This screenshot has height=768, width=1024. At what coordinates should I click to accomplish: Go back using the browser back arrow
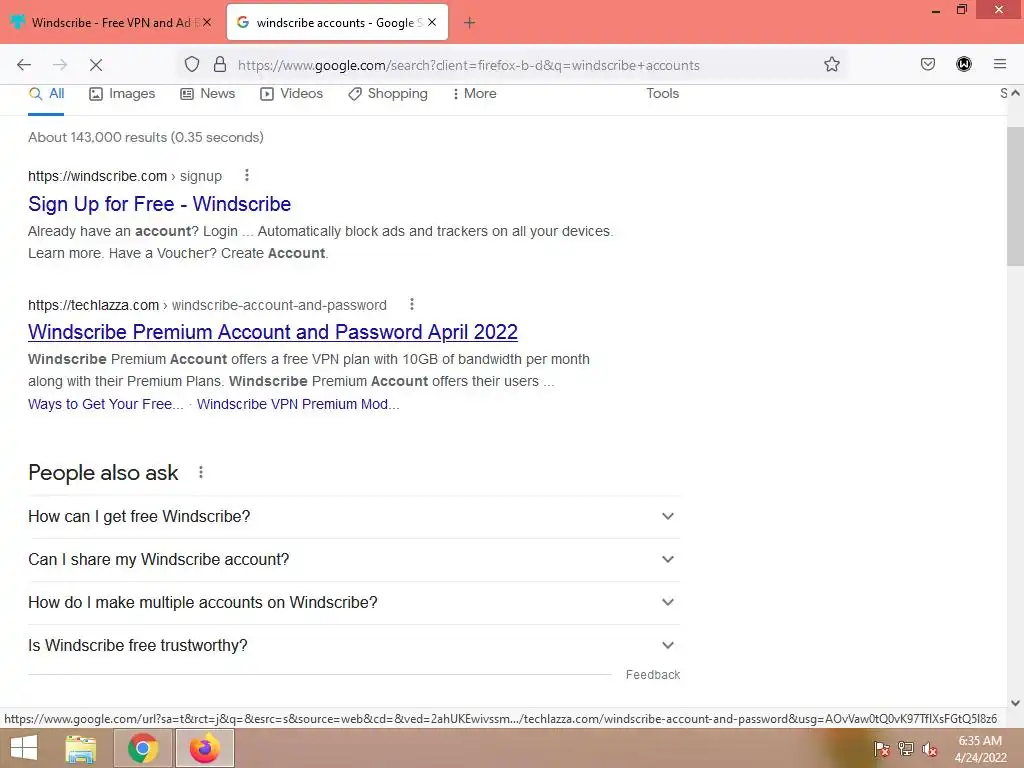click(x=24, y=65)
